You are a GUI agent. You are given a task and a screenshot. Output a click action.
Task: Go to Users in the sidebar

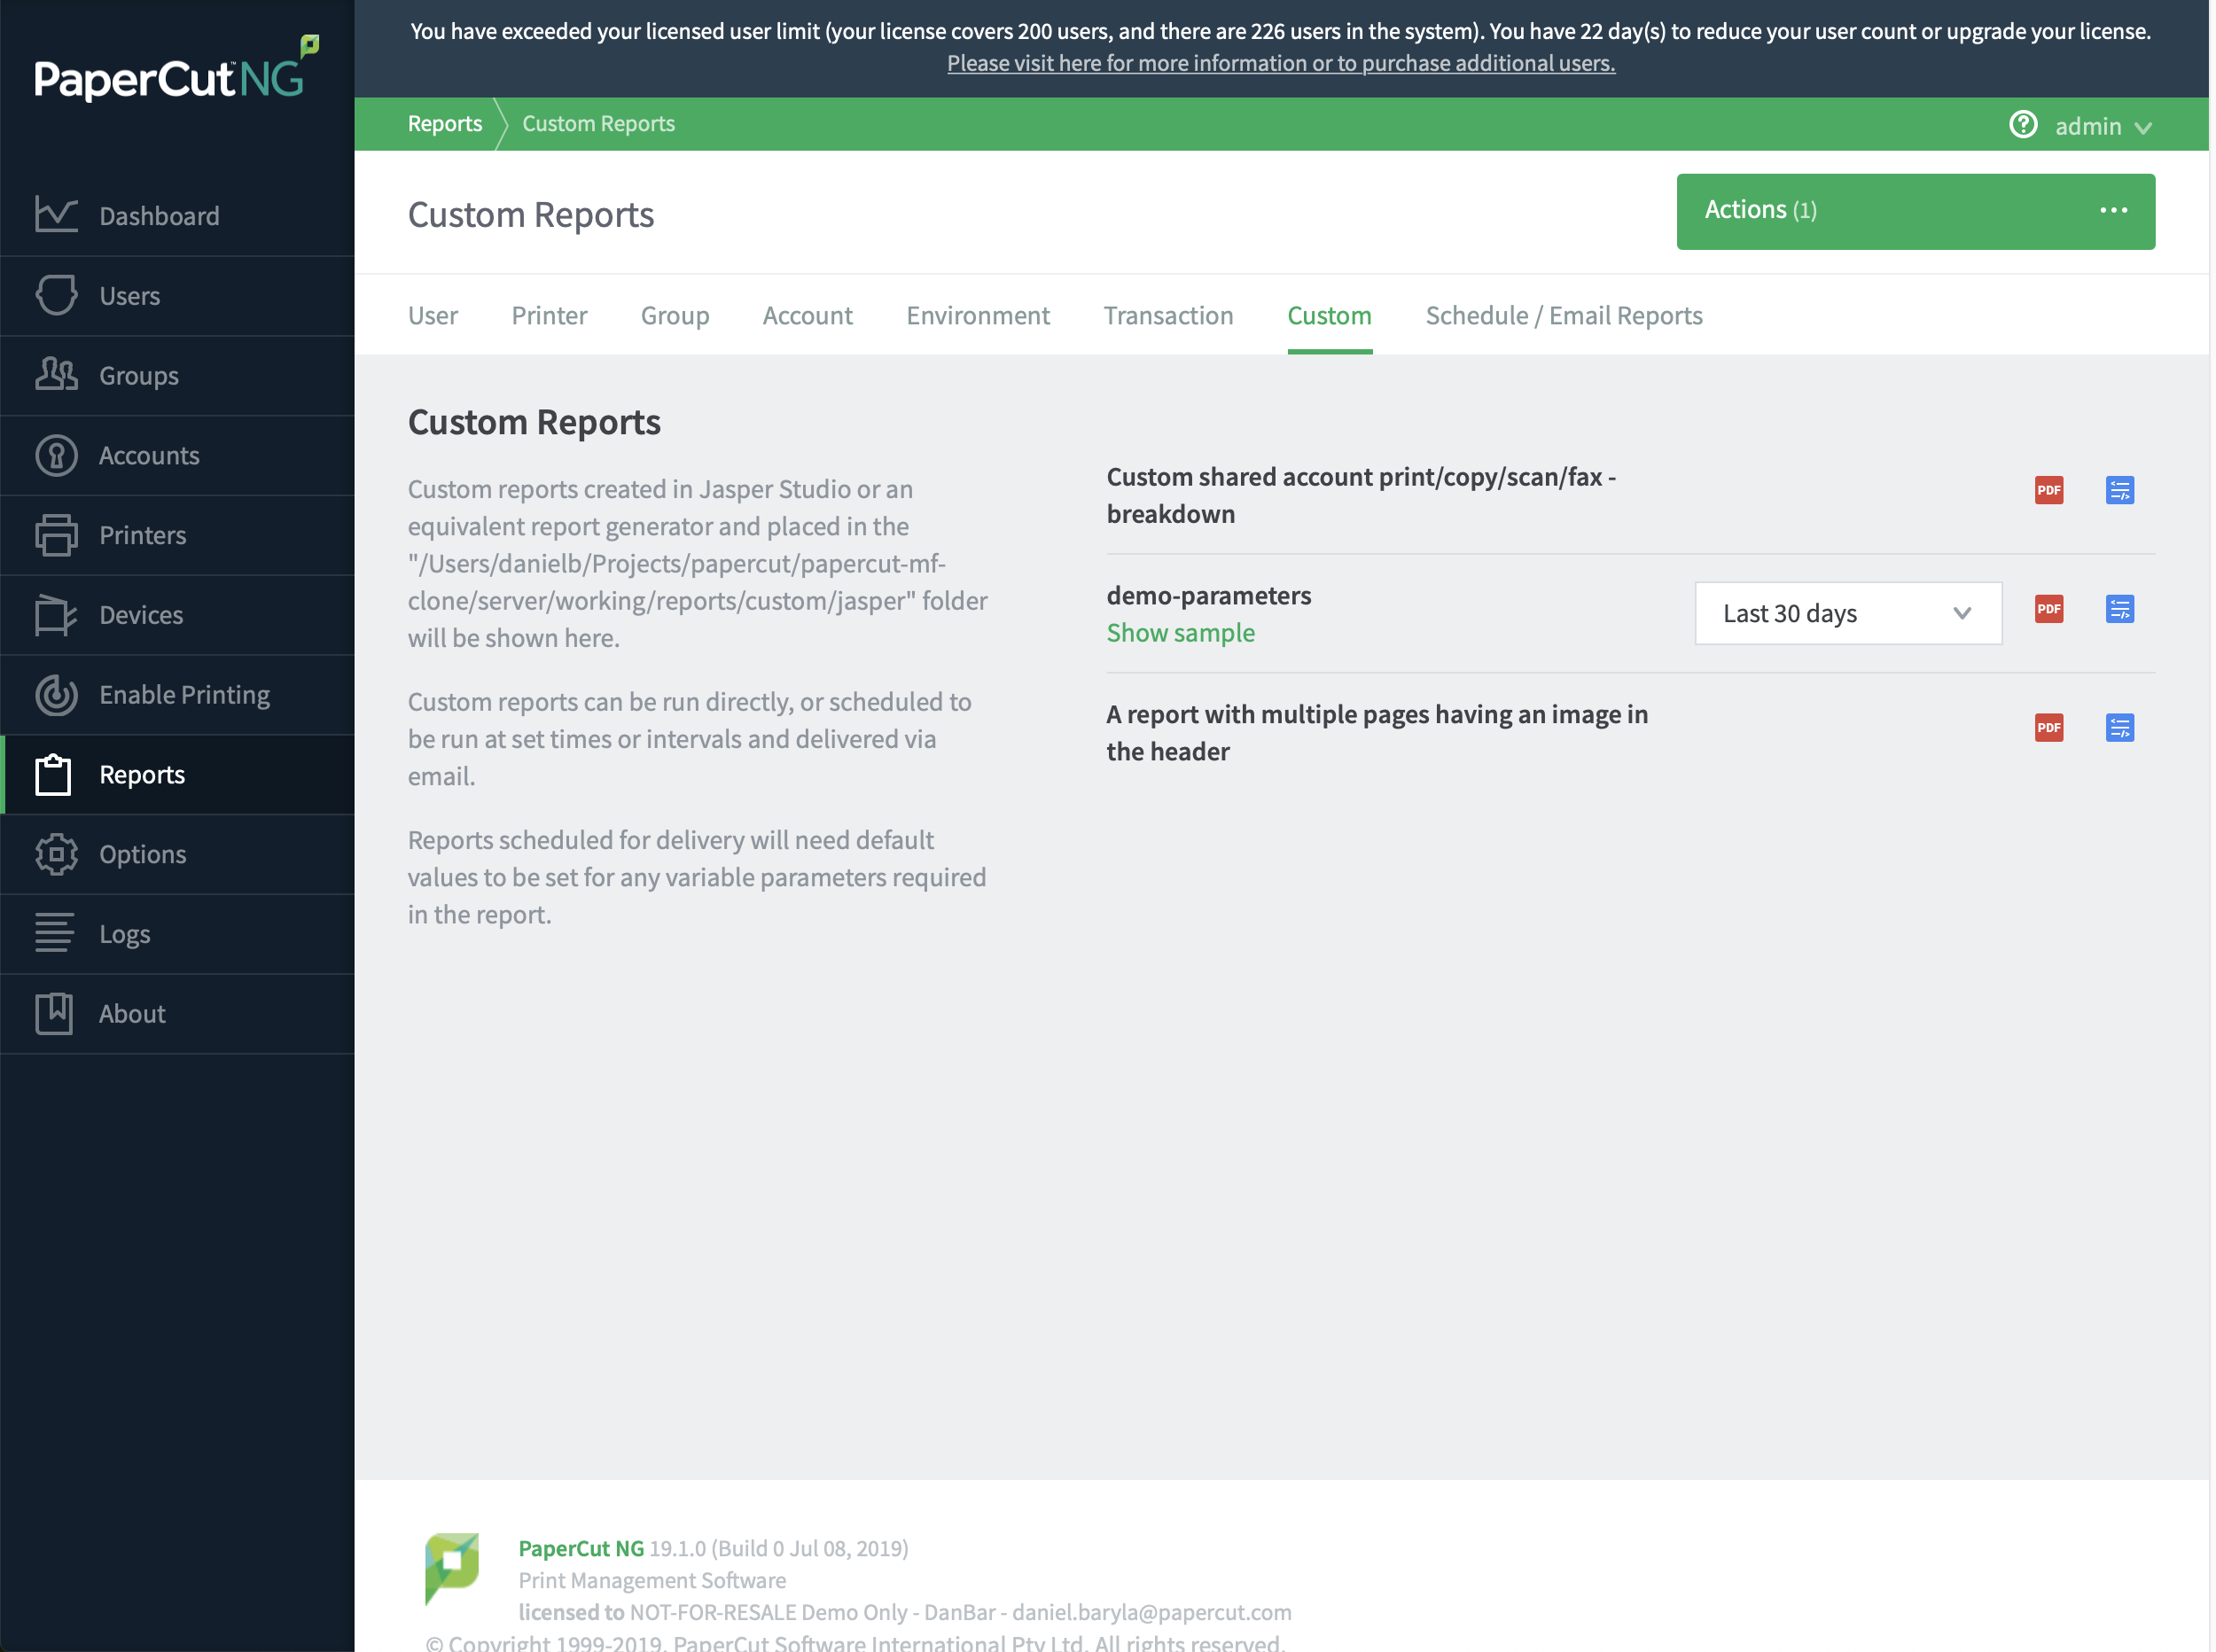point(177,295)
